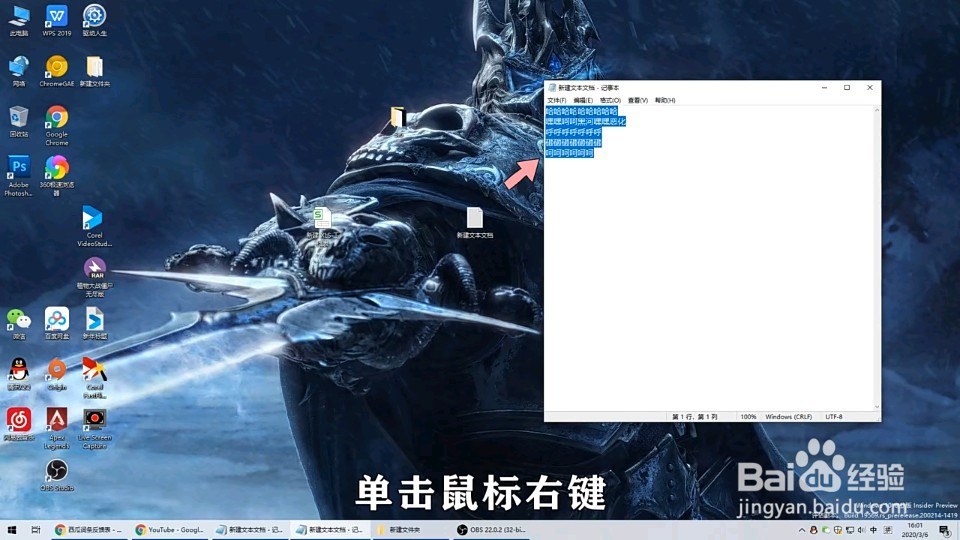This screenshot has width=960, height=540.
Task: Click the fourth highlighted text line in Notepad
Action: click(574, 143)
